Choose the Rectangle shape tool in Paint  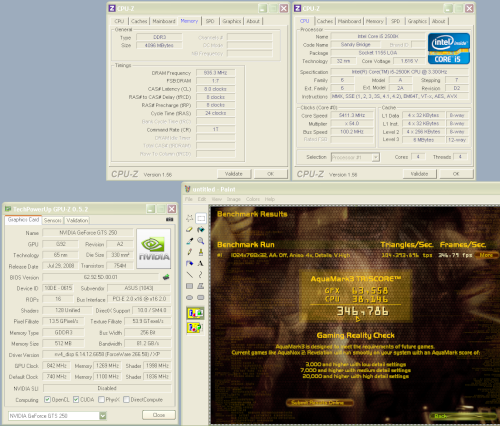[190, 286]
